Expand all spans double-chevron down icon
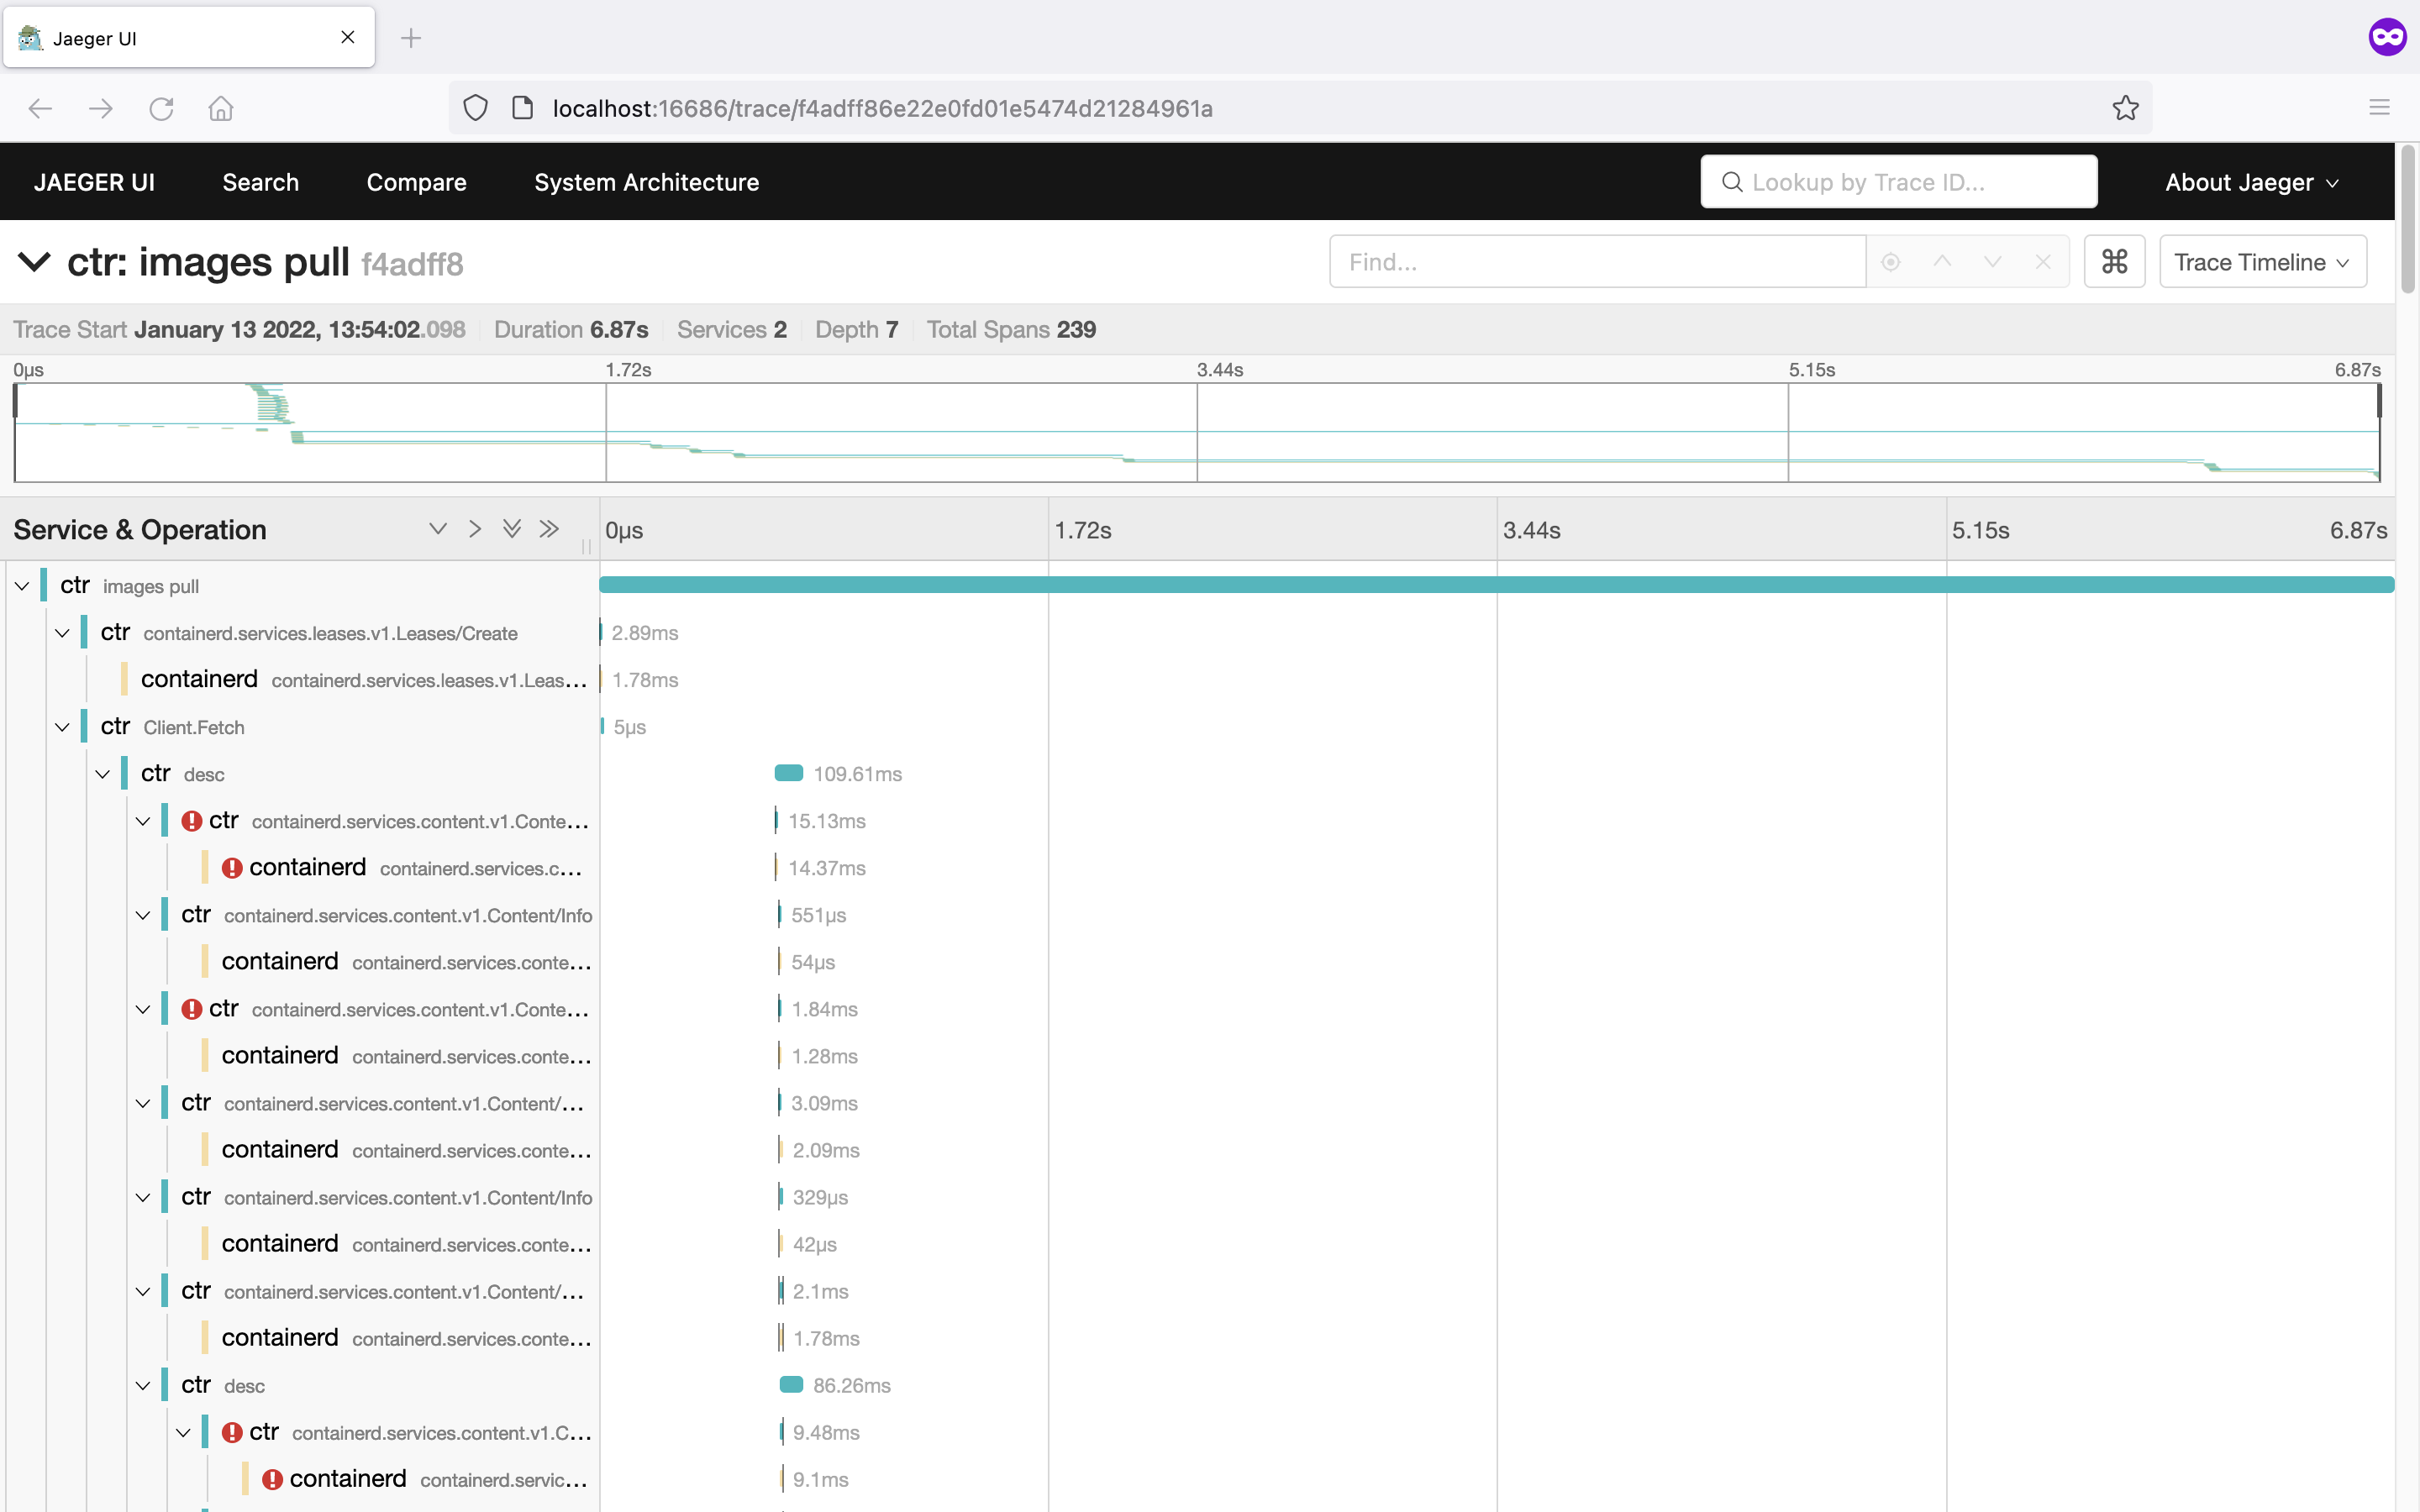The width and height of the screenshot is (2420, 1512). 512,529
